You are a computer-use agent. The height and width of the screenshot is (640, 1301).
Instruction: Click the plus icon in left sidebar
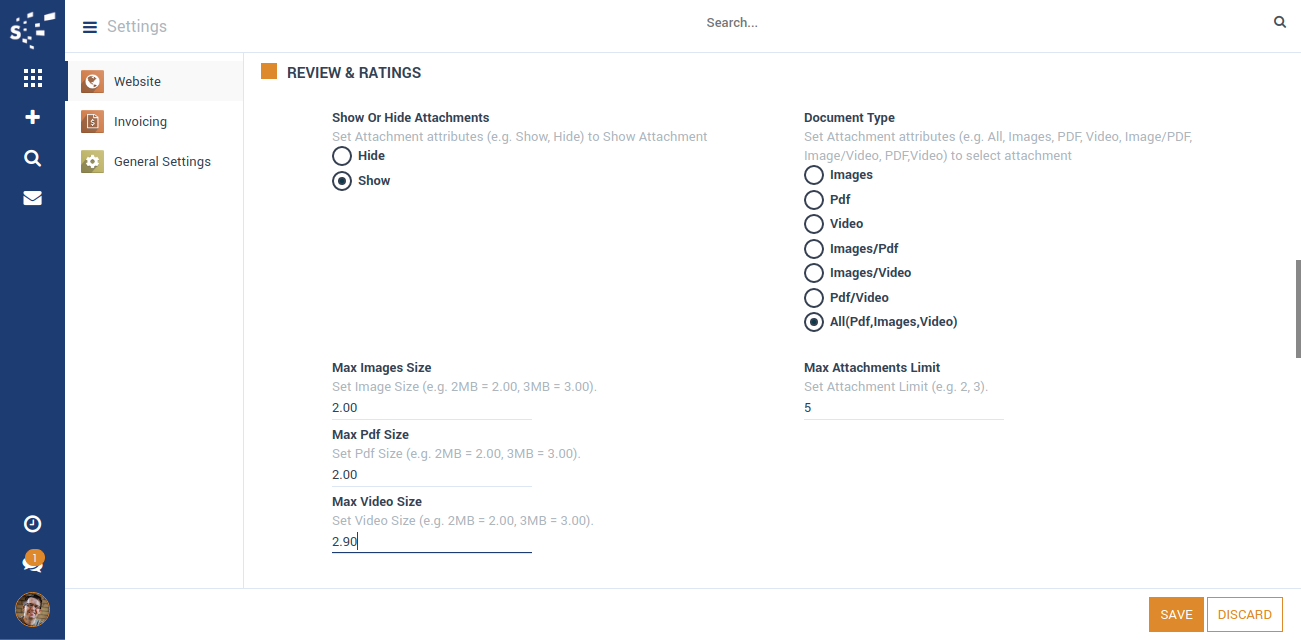point(32,118)
